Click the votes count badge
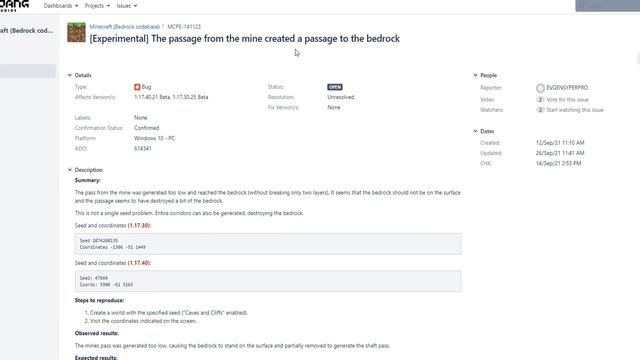Viewport: 640px width, 360px height. pyautogui.click(x=540, y=100)
